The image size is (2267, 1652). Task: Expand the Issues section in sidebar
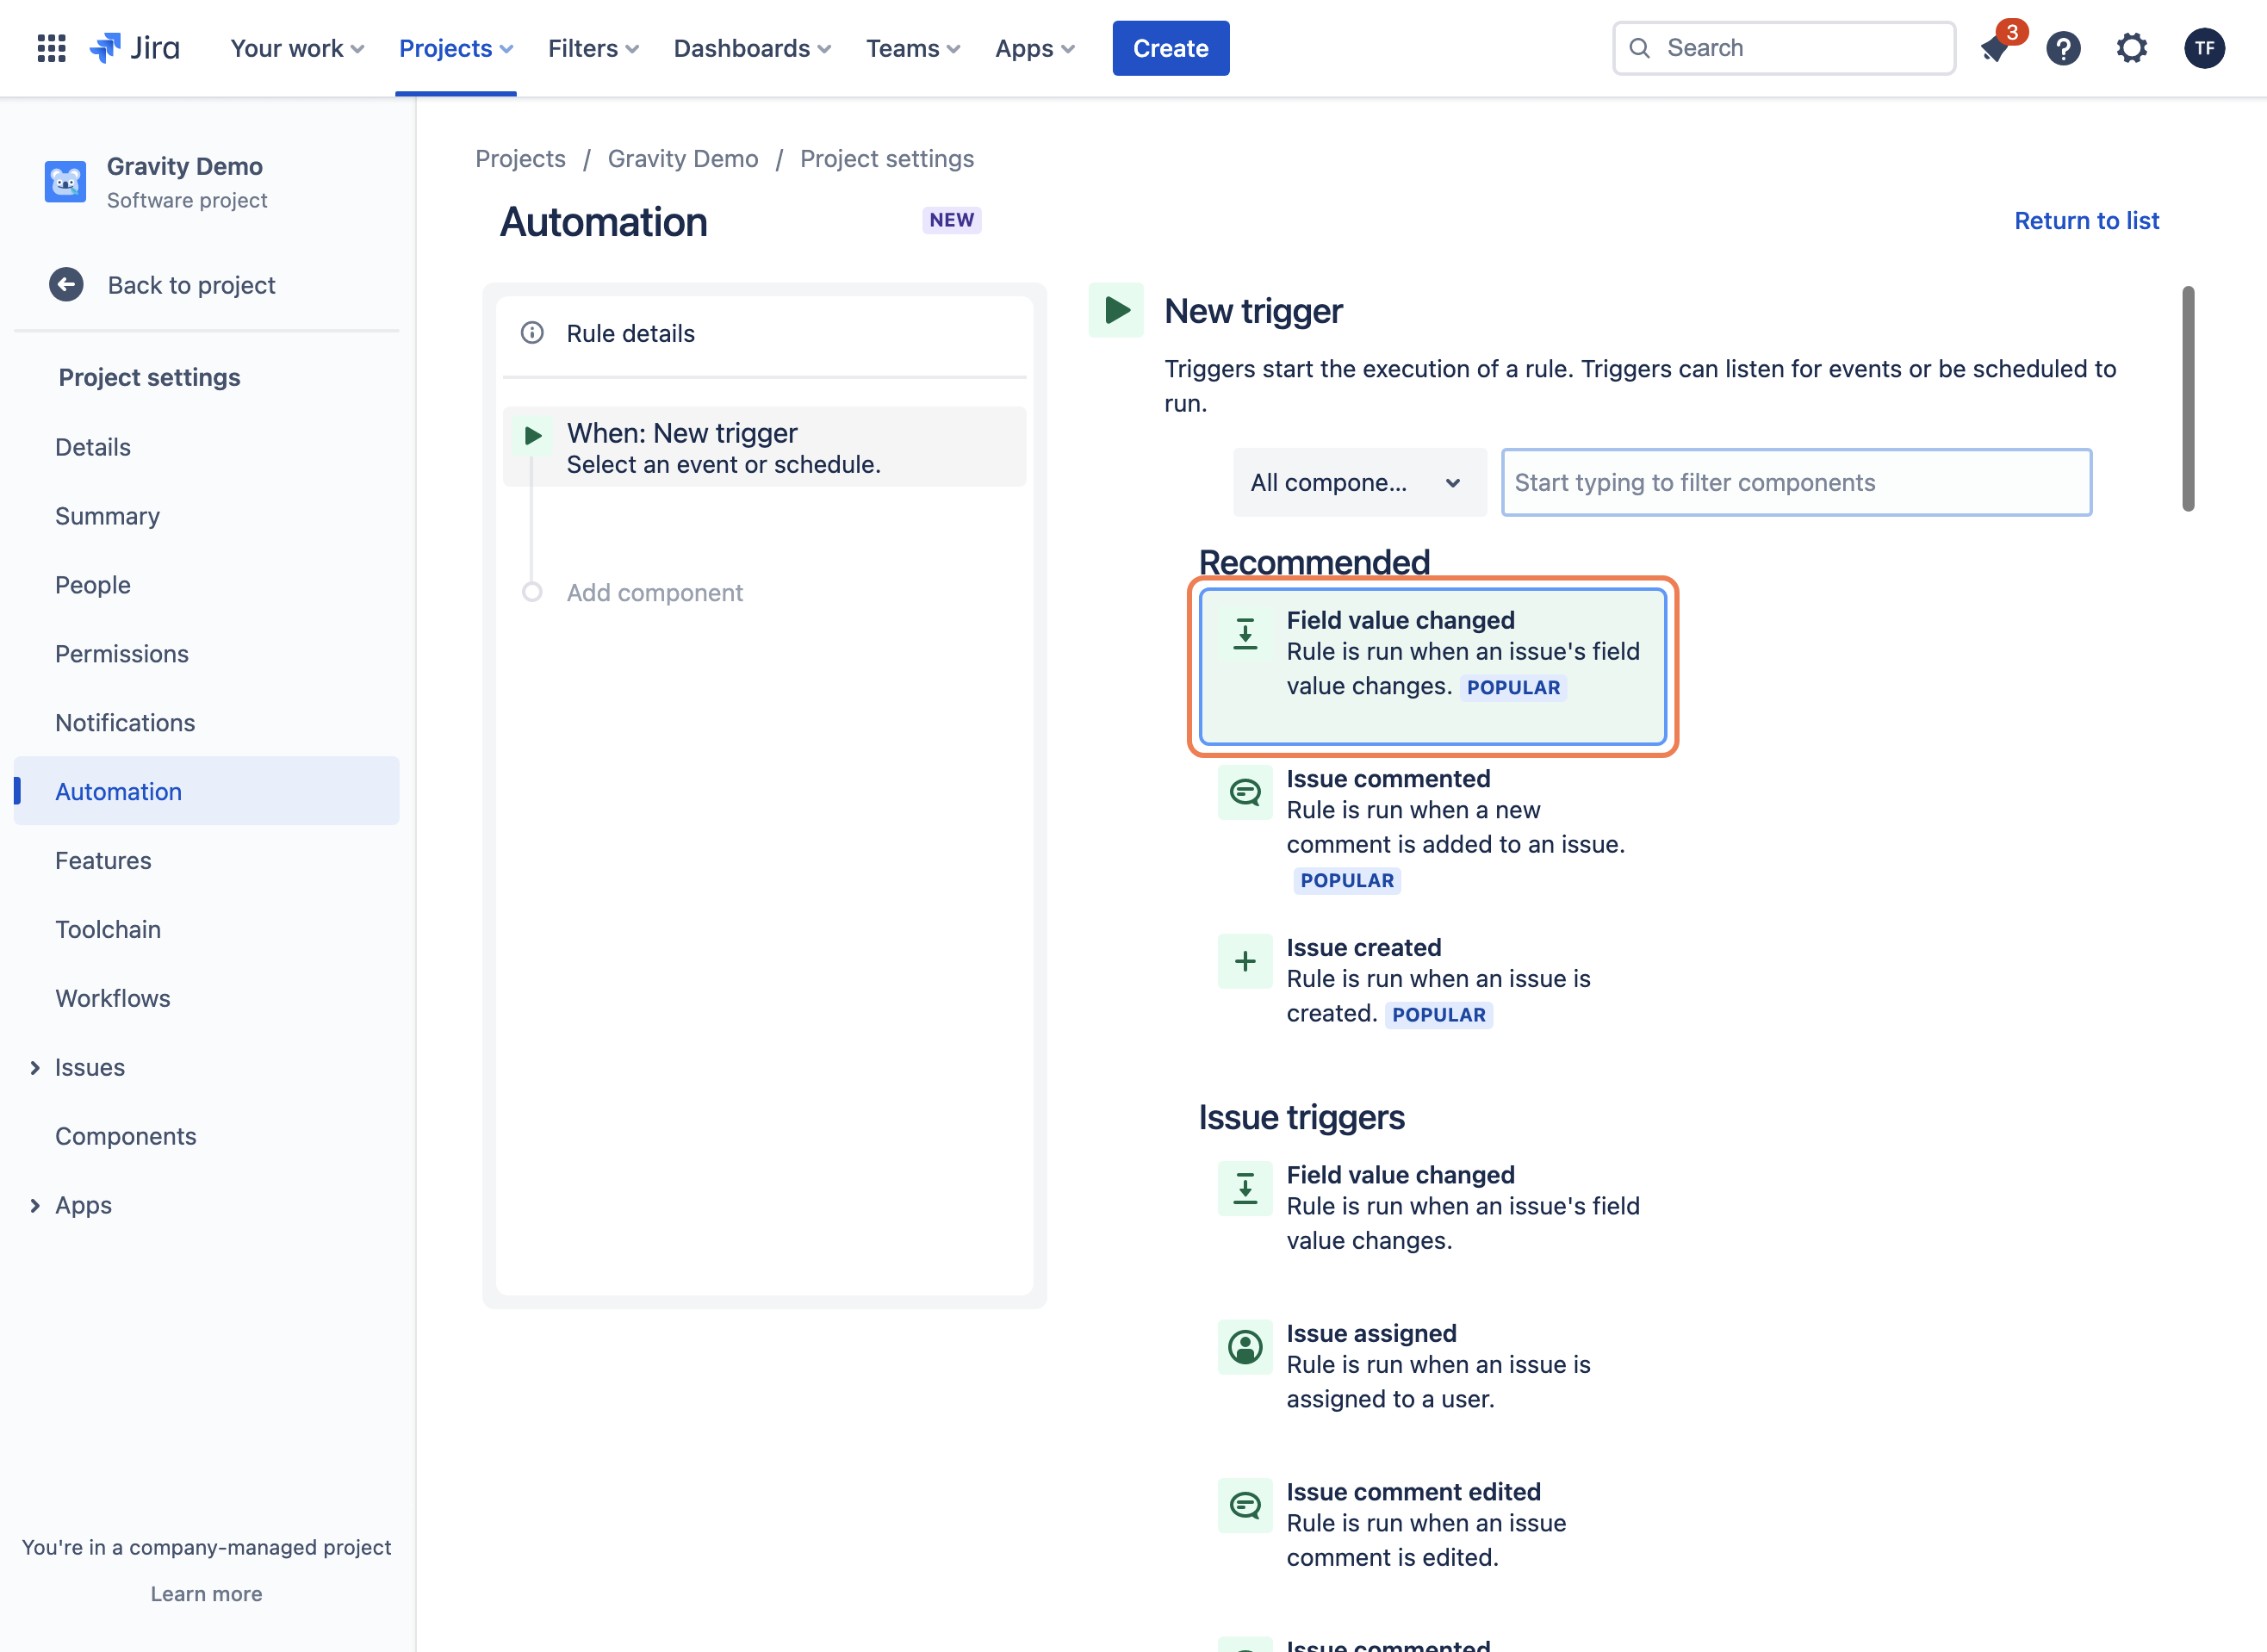[35, 1068]
